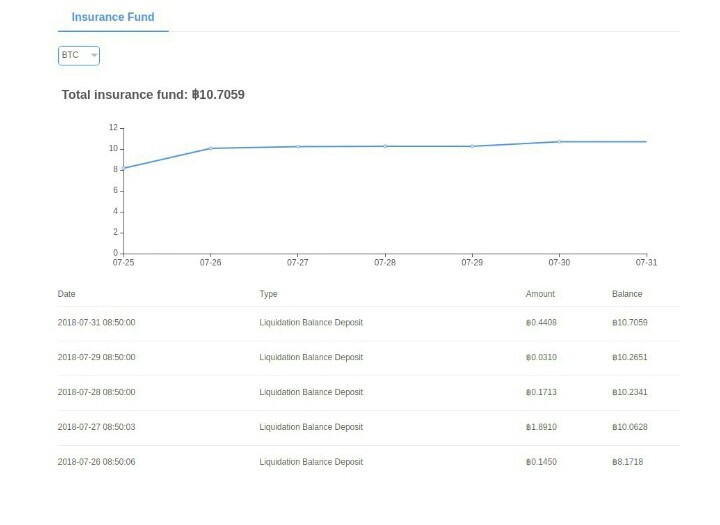Viewport: 720px width, 525px height.
Task: Click the Total insurance fund heading
Action: pos(153,95)
